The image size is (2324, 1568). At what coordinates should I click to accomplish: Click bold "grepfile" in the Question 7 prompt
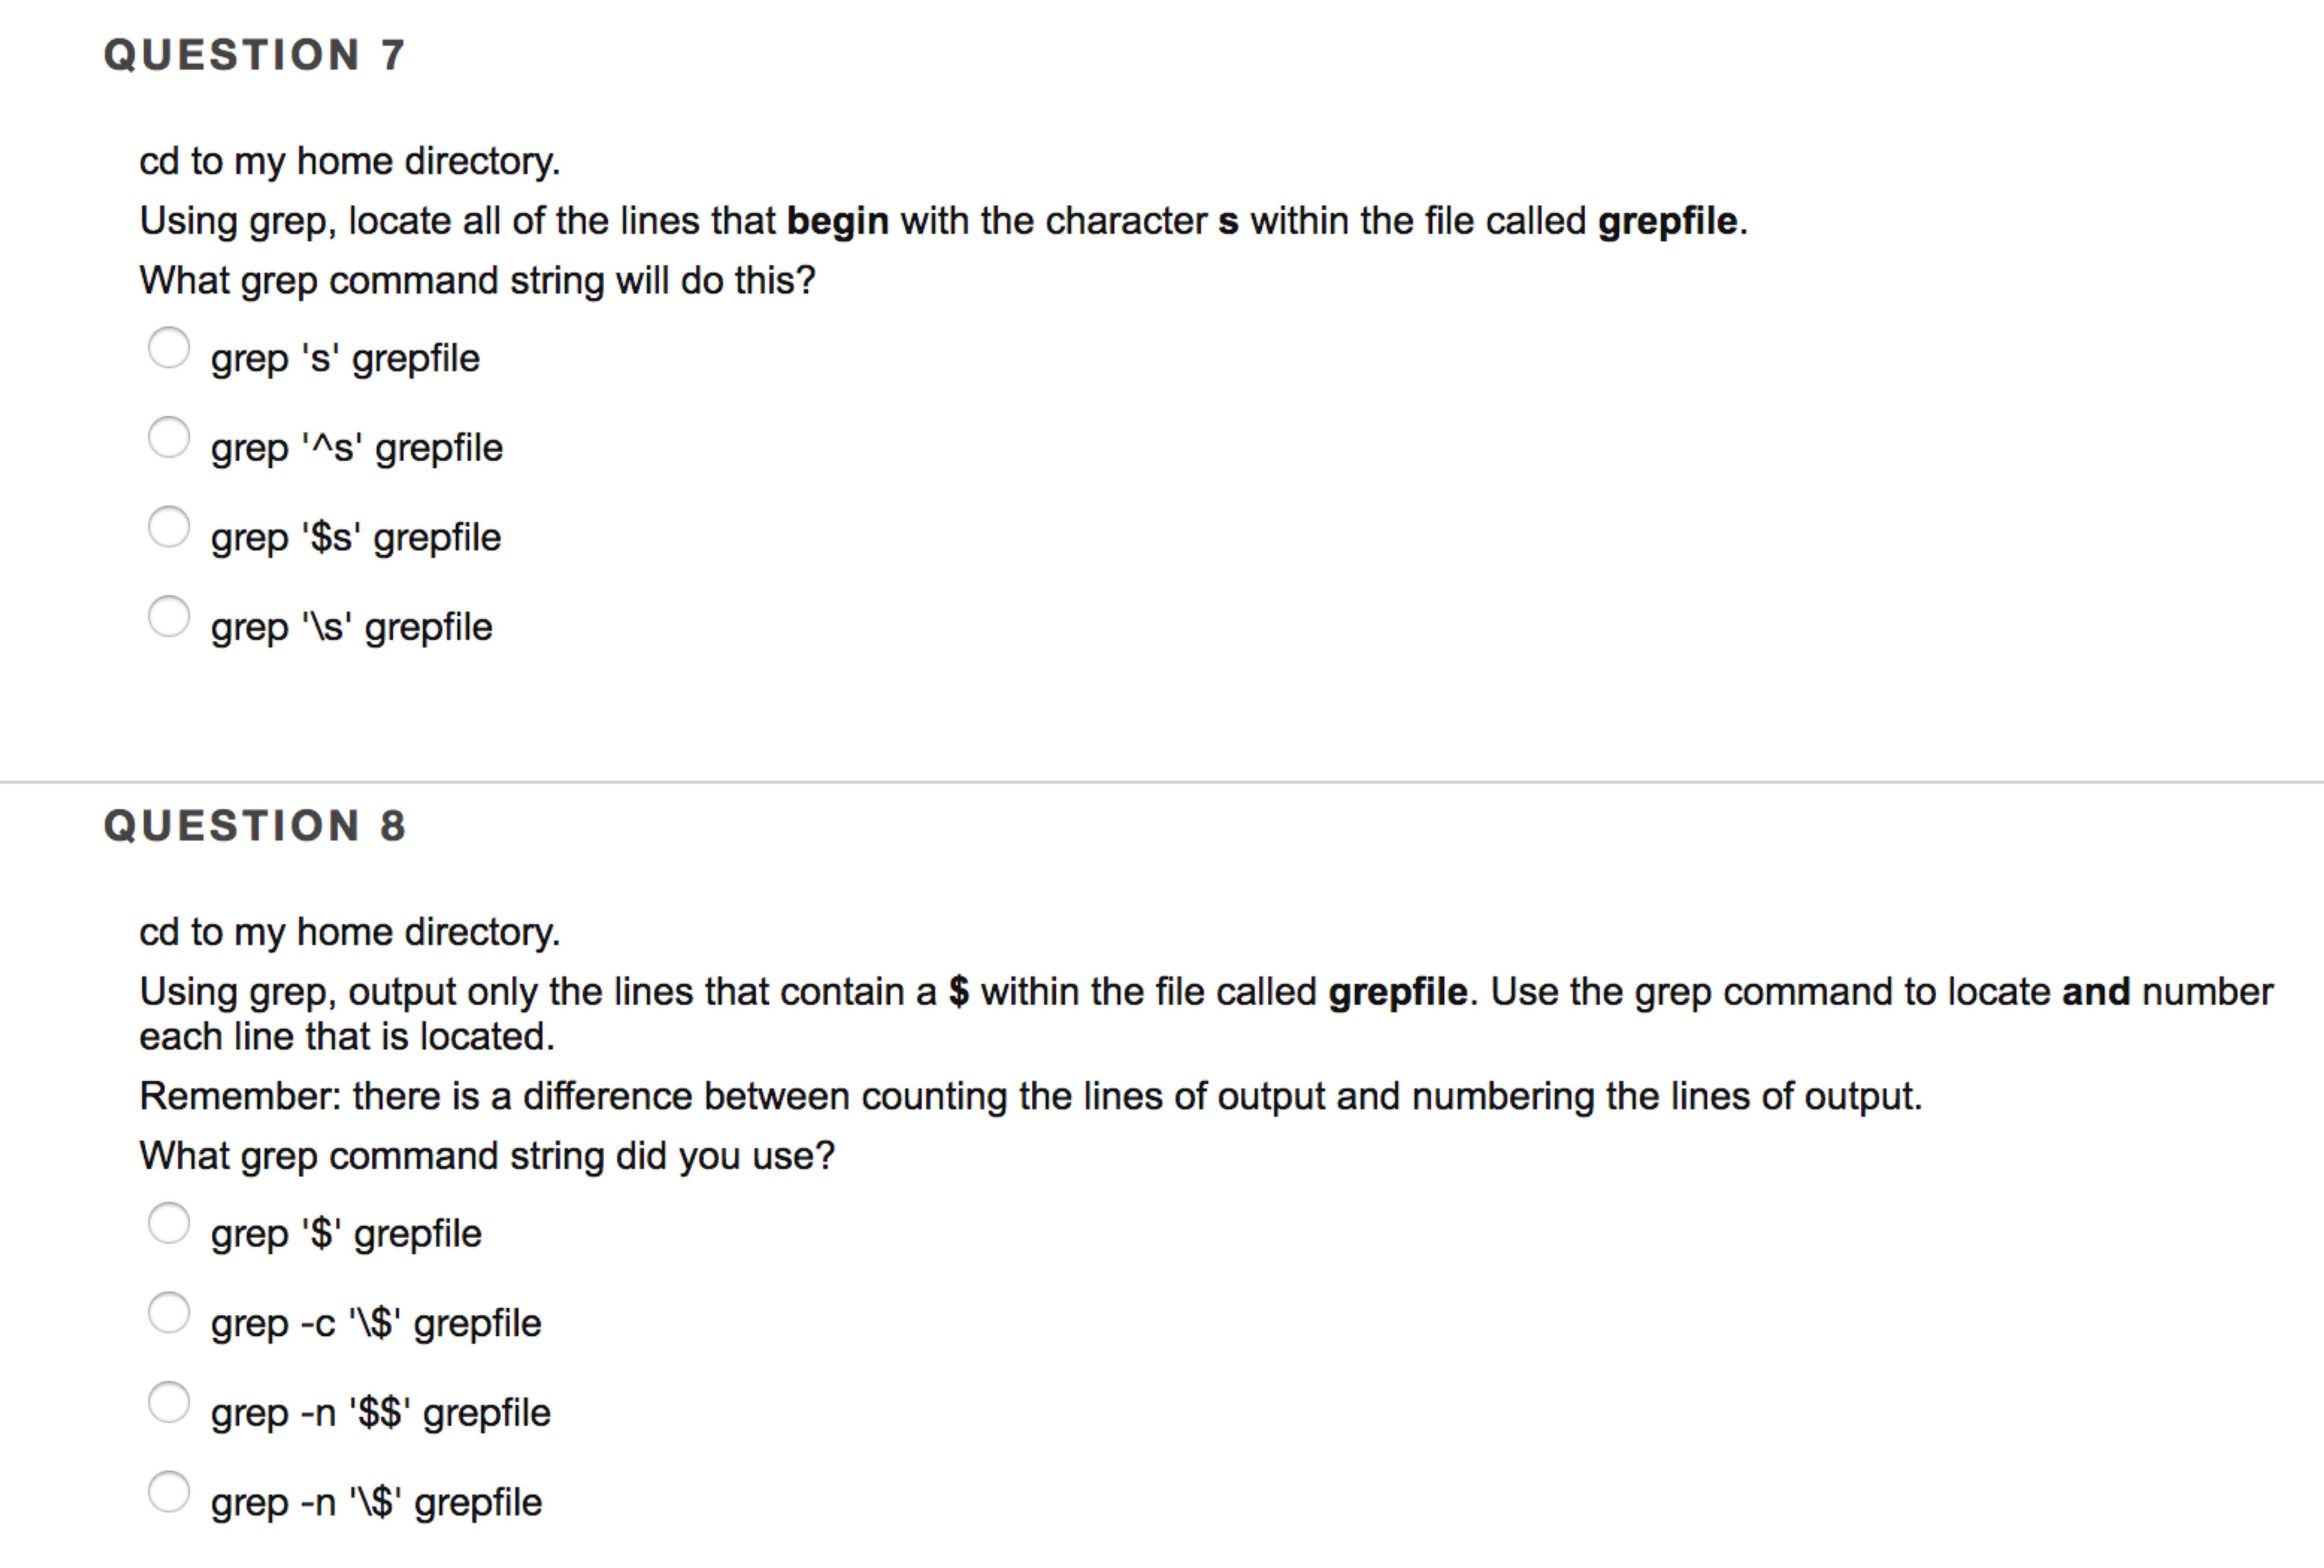(x=1667, y=221)
